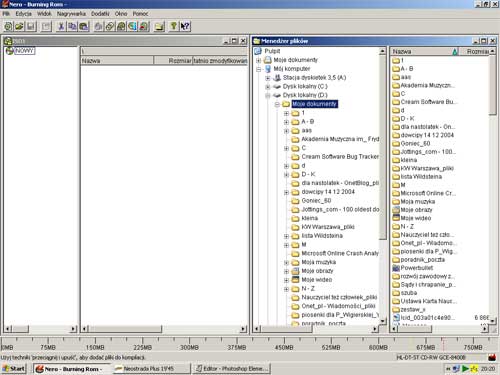Sort file list by Nazwa column header

(x=424, y=51)
